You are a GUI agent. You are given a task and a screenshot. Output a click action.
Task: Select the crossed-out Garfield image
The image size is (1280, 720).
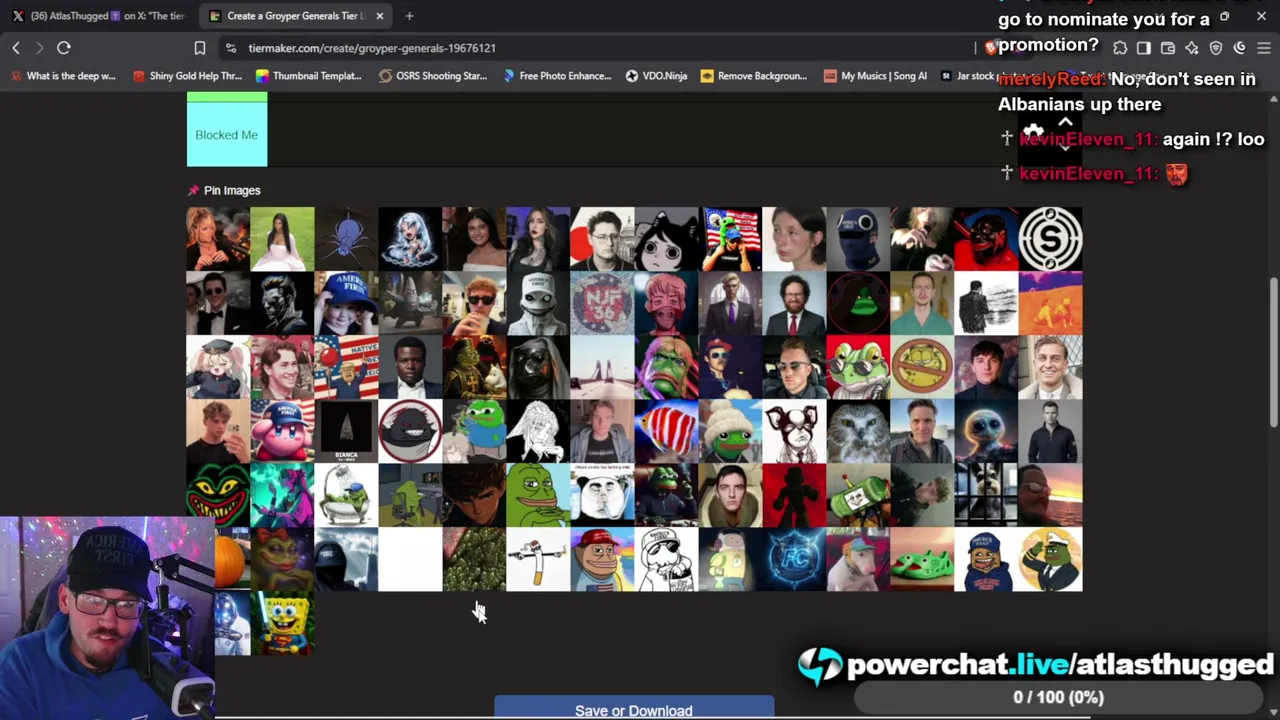[x=922, y=367]
